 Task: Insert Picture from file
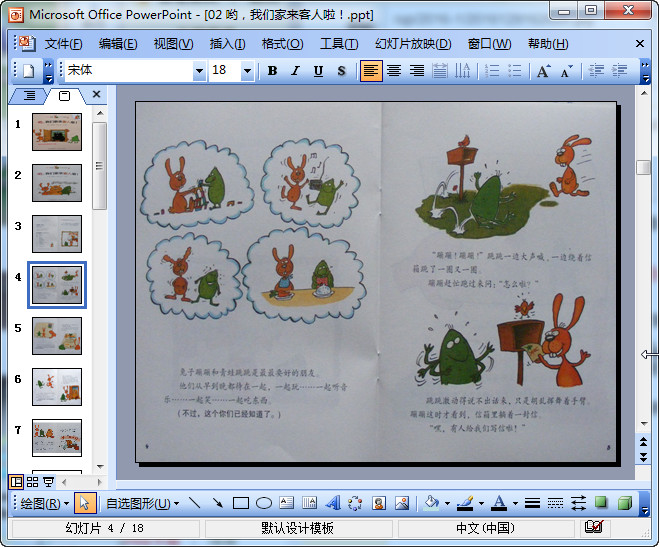[402, 503]
